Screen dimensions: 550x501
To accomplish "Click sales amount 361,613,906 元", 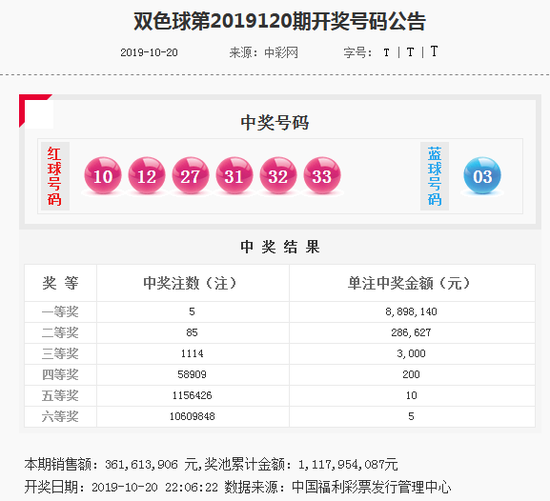I will [x=151, y=465].
